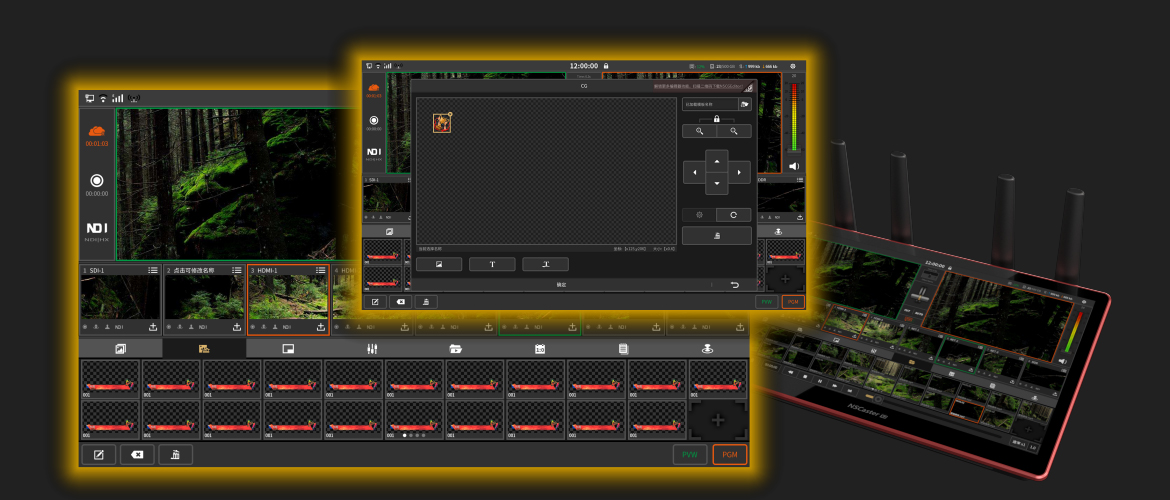Click the clear-all broom button in bottom bar

[x=176, y=455]
